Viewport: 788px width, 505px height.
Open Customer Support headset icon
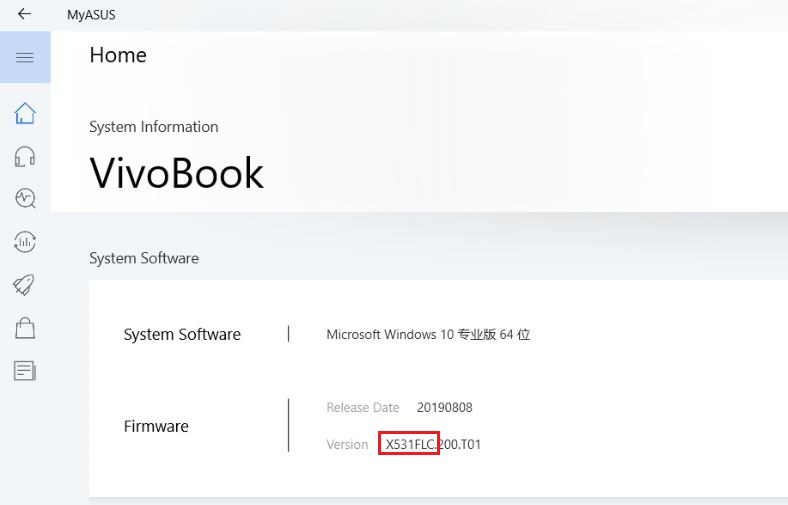click(x=25, y=156)
